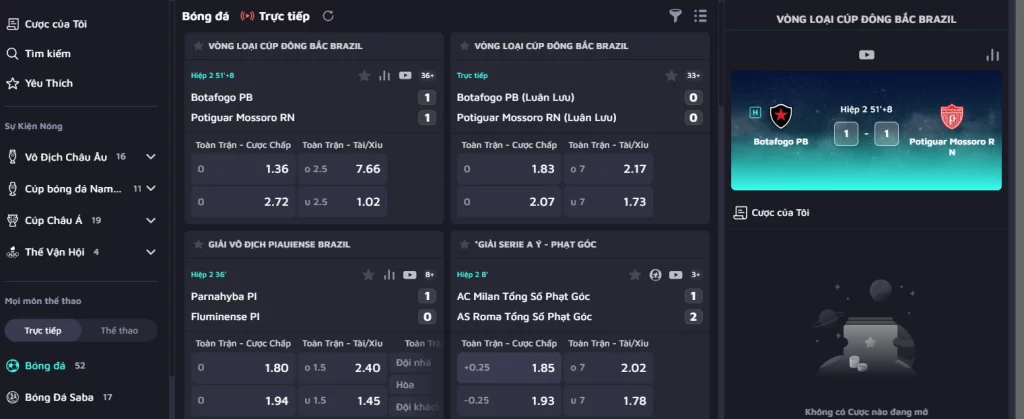
Task: Switch to list view icon
Action: click(700, 16)
